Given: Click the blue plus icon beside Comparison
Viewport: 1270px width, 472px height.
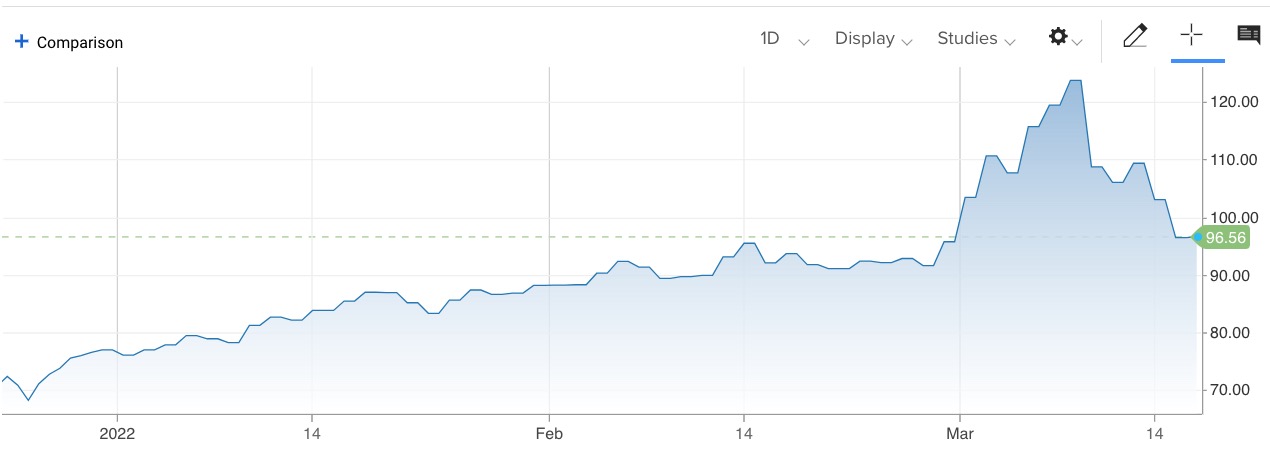Looking at the screenshot, I should tap(22, 42).
